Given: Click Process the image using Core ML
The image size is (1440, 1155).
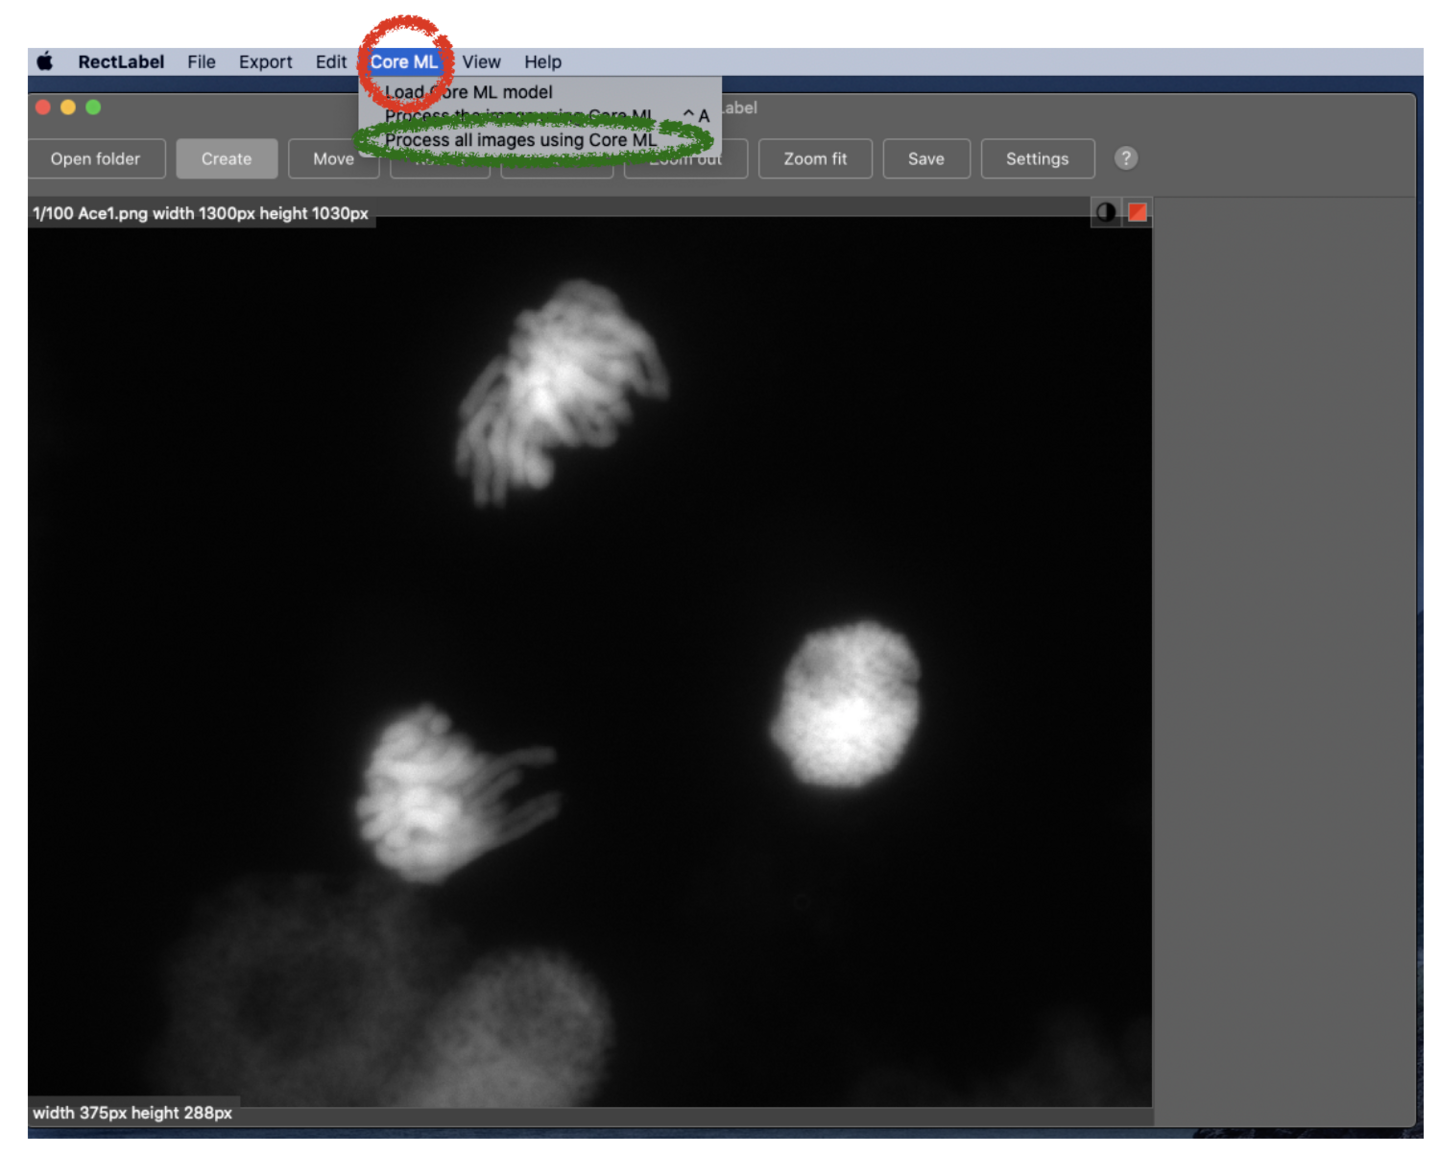Looking at the screenshot, I should click(520, 116).
